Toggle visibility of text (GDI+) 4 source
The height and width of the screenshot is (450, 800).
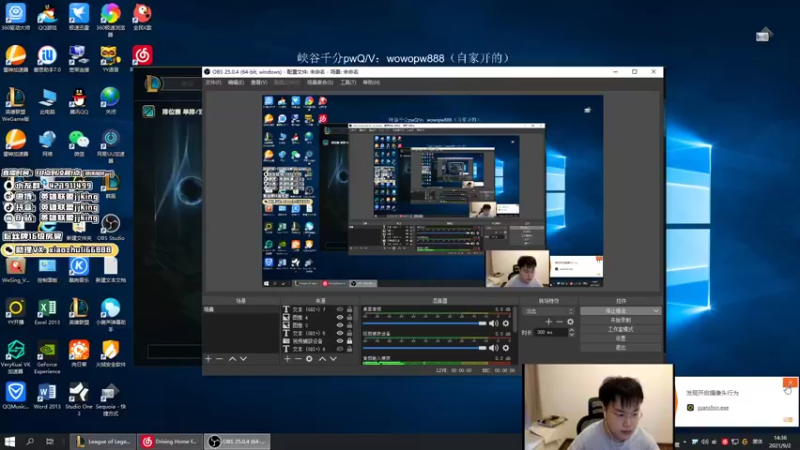click(x=340, y=349)
